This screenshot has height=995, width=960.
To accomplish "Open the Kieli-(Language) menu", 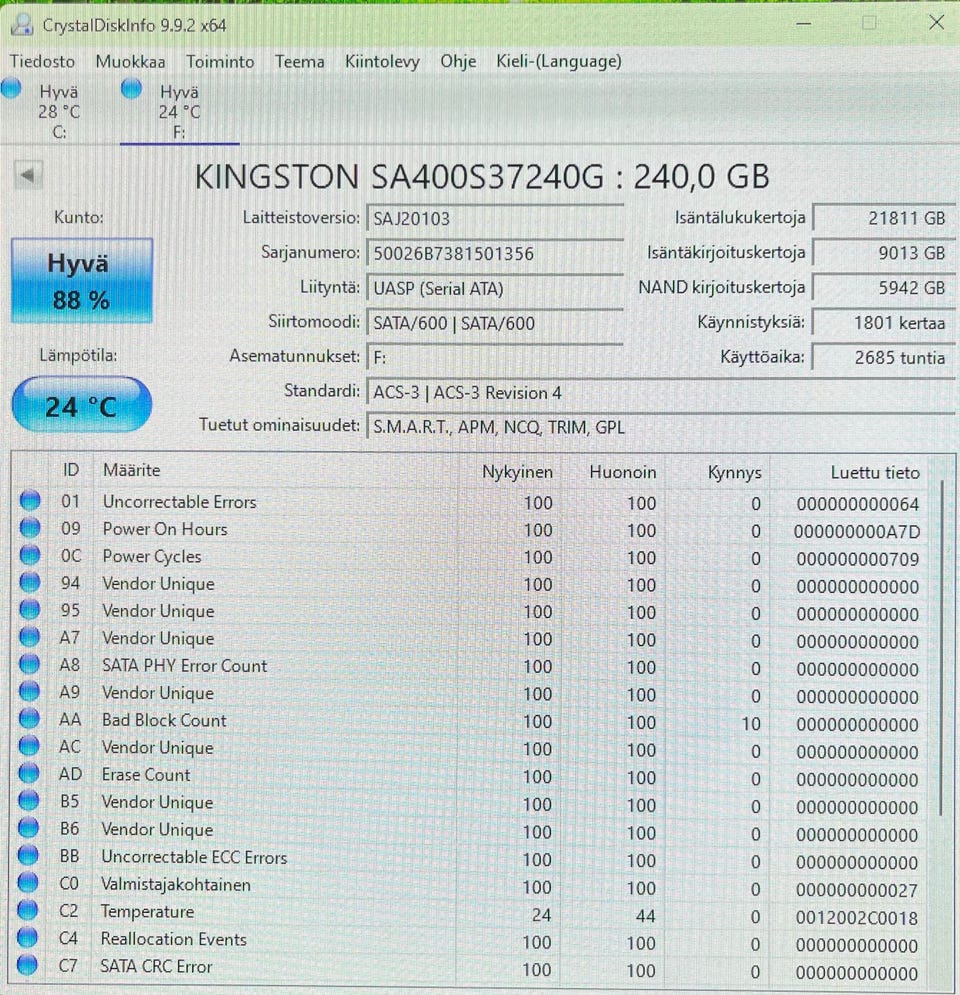I will pyautogui.click(x=558, y=62).
